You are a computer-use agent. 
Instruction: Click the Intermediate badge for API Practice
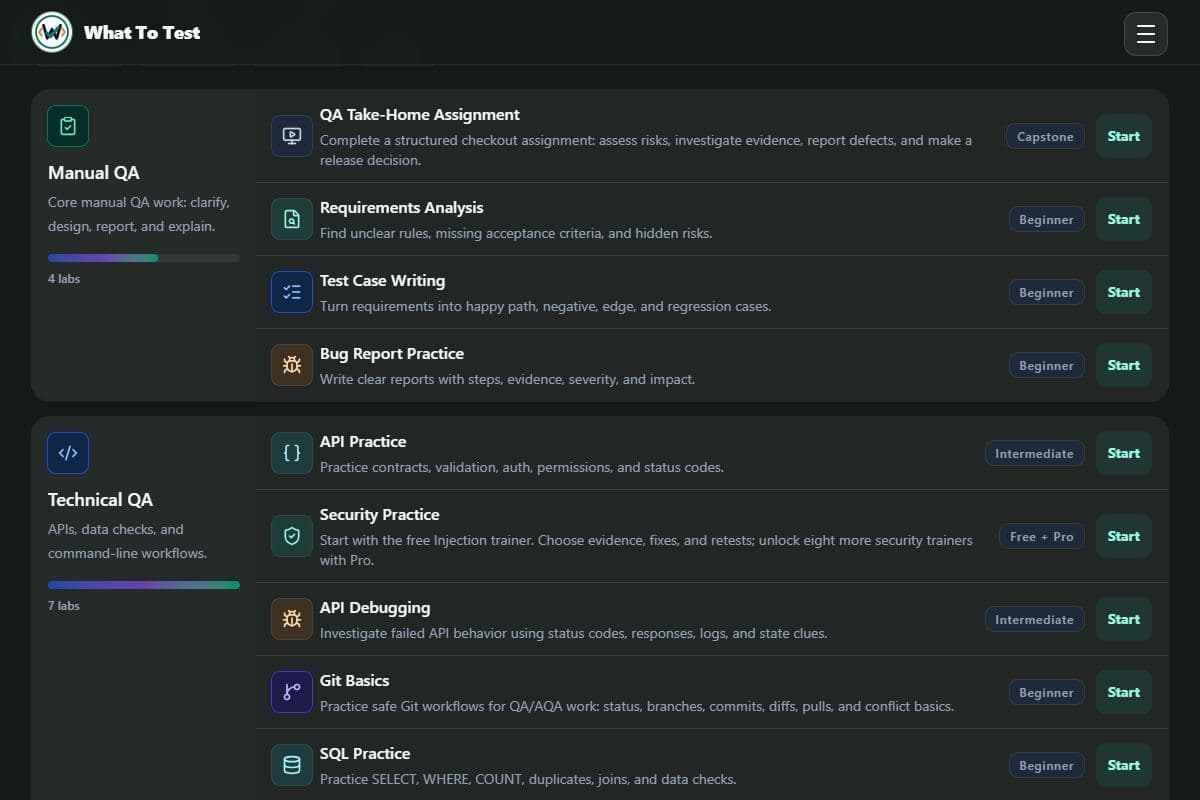point(1034,454)
